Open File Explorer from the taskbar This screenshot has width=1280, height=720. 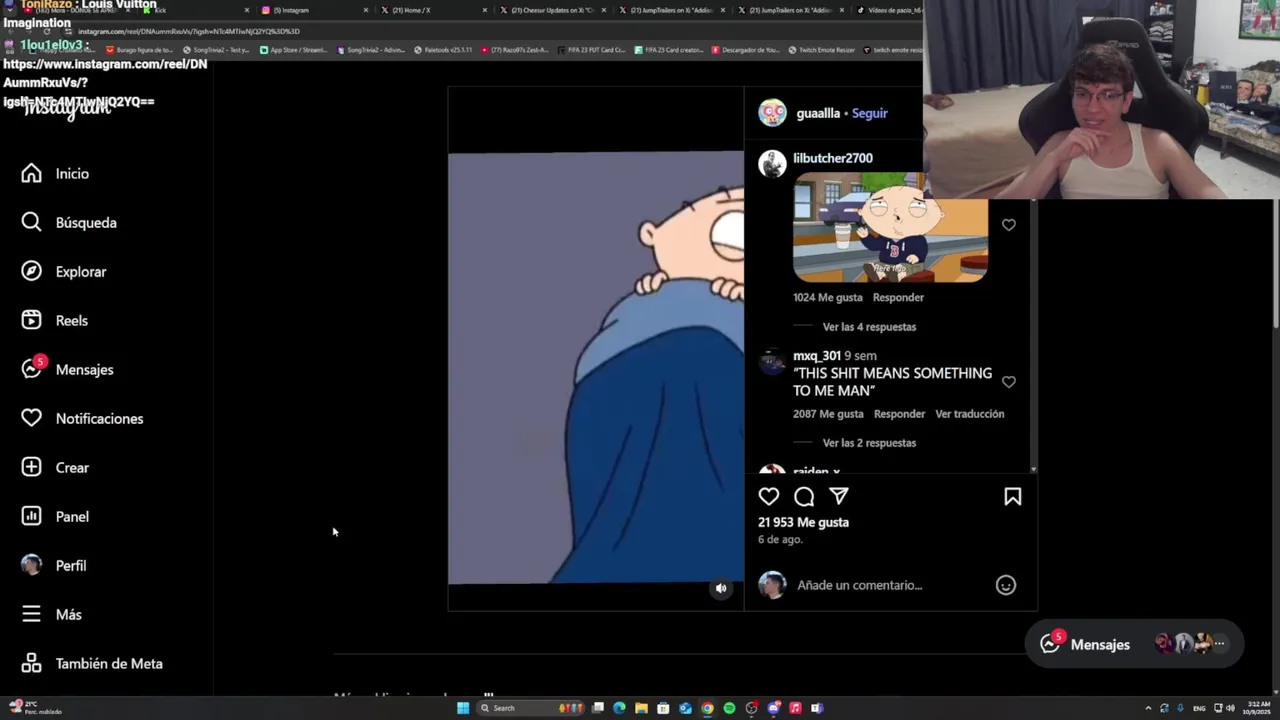click(x=641, y=708)
